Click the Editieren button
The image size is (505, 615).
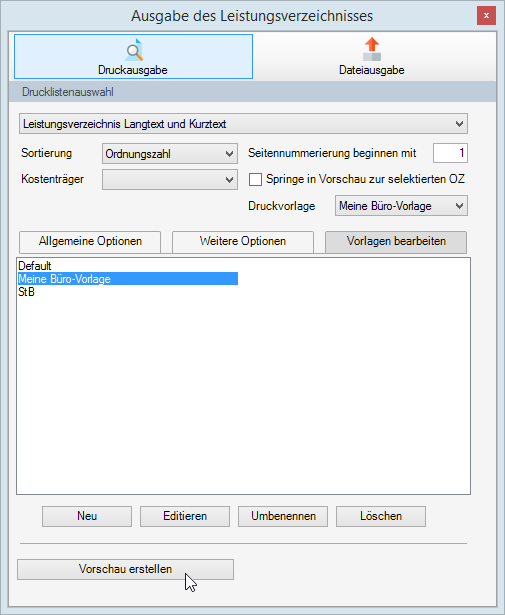[185, 516]
